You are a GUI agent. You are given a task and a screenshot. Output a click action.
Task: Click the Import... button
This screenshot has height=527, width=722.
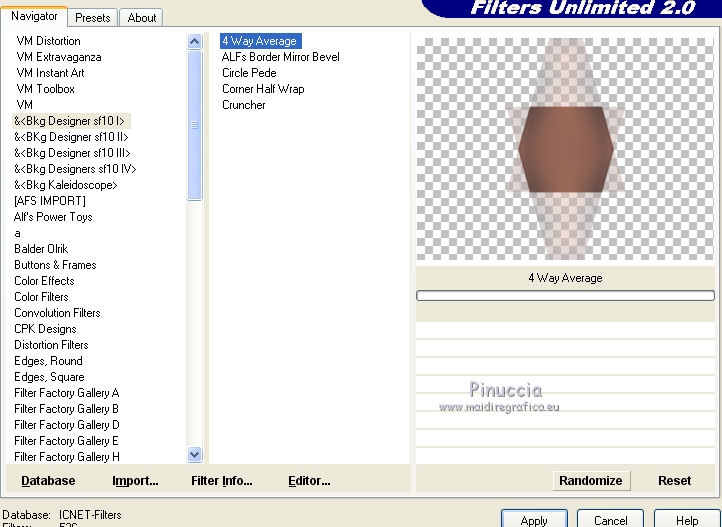[135, 481]
